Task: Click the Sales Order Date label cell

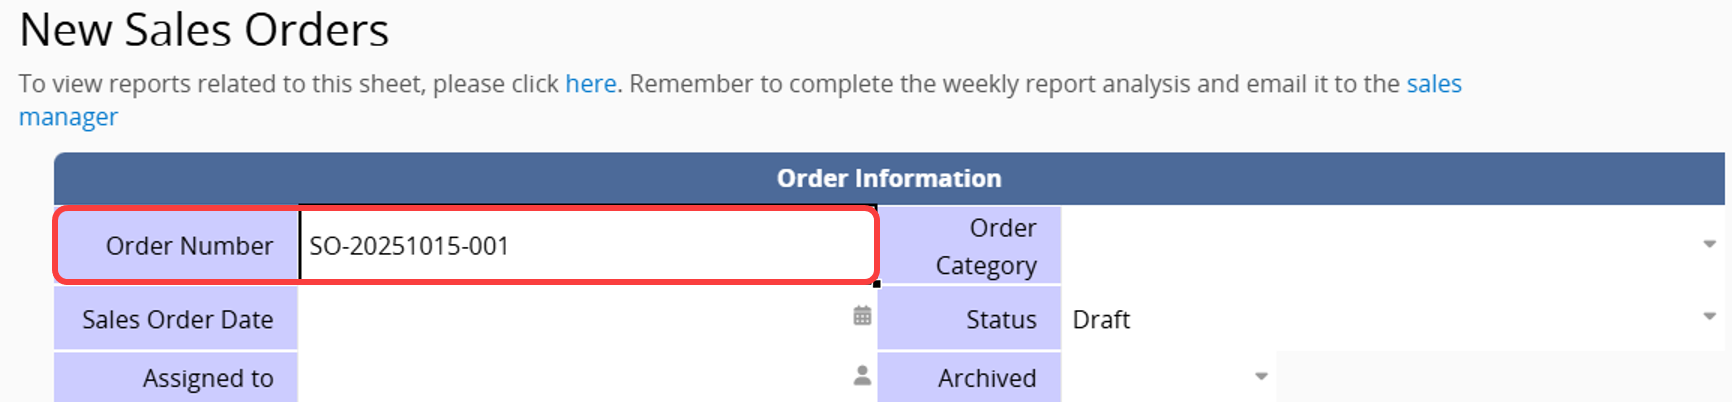Action: (x=177, y=319)
